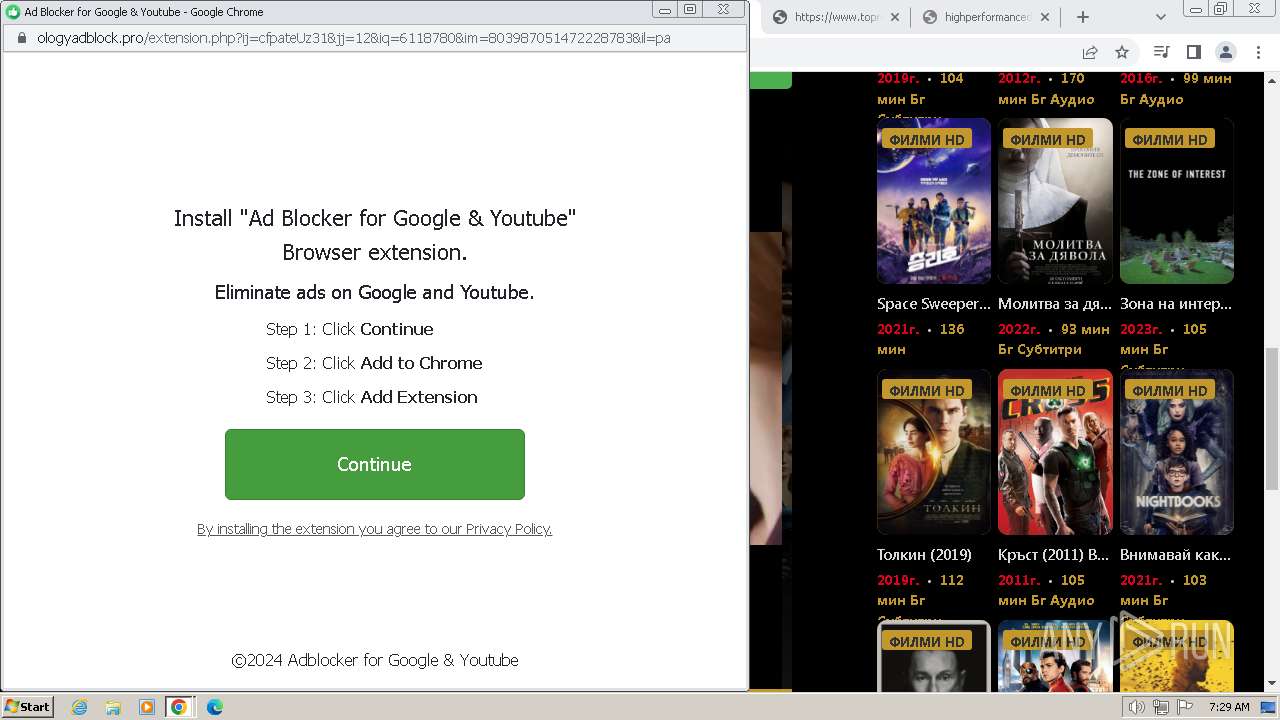Close the https://www.top... tab
Screen dimensions: 1280x720
[894, 17]
